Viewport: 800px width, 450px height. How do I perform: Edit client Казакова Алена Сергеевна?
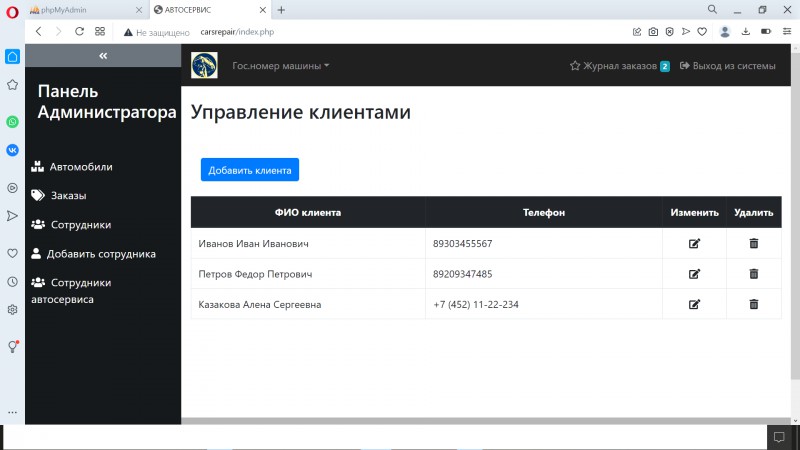(694, 304)
